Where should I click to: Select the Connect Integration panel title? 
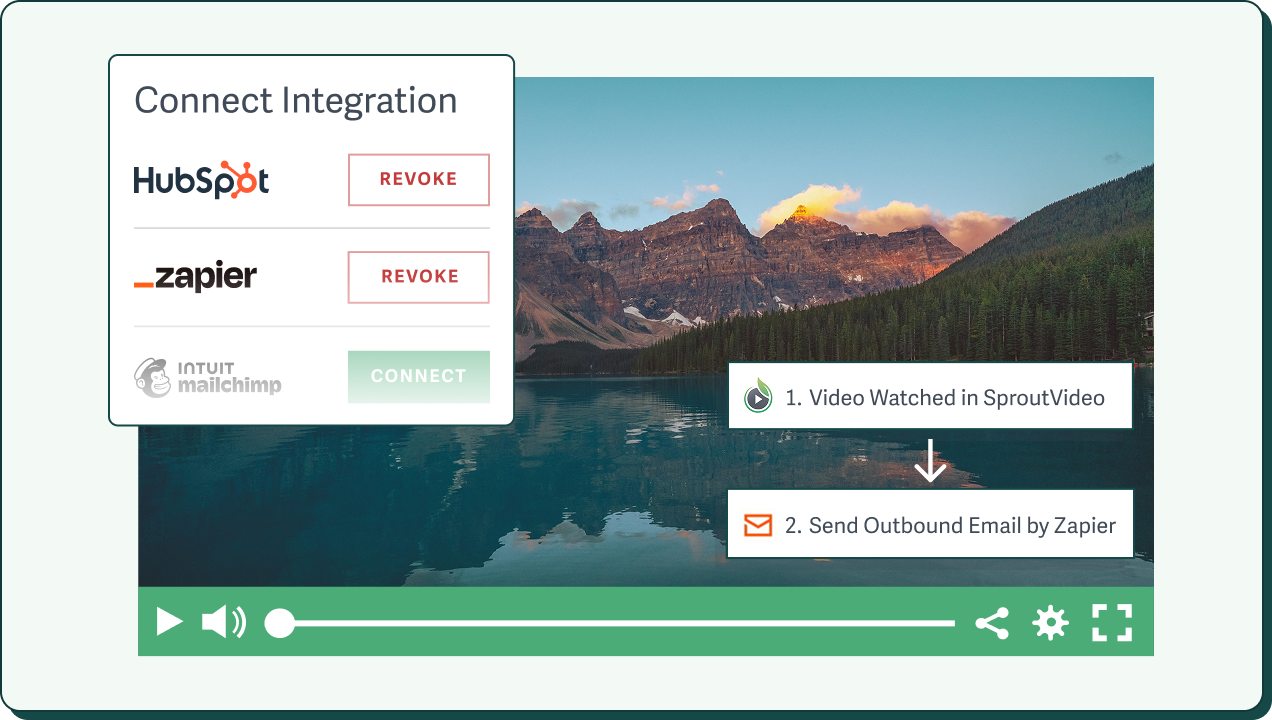click(297, 100)
